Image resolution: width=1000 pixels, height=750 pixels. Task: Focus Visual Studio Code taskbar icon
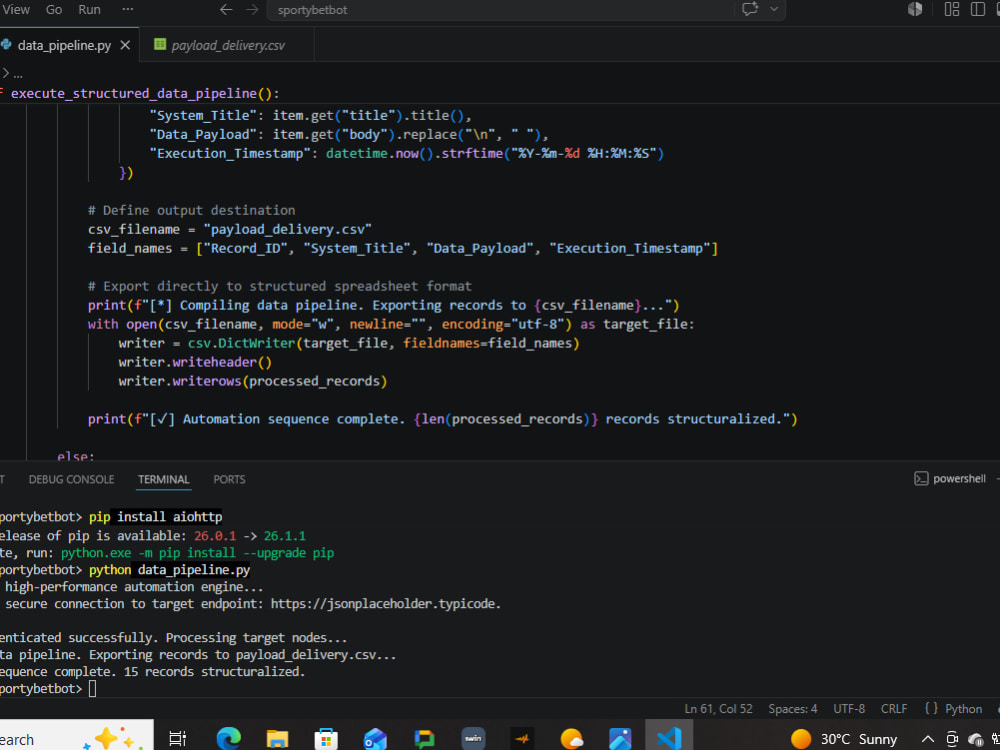(x=669, y=739)
